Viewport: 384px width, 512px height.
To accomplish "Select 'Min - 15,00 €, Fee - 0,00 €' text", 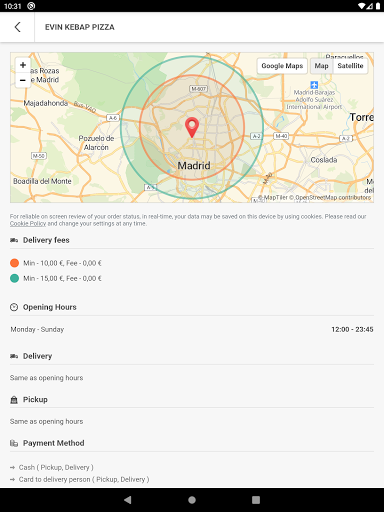I will click(62, 278).
